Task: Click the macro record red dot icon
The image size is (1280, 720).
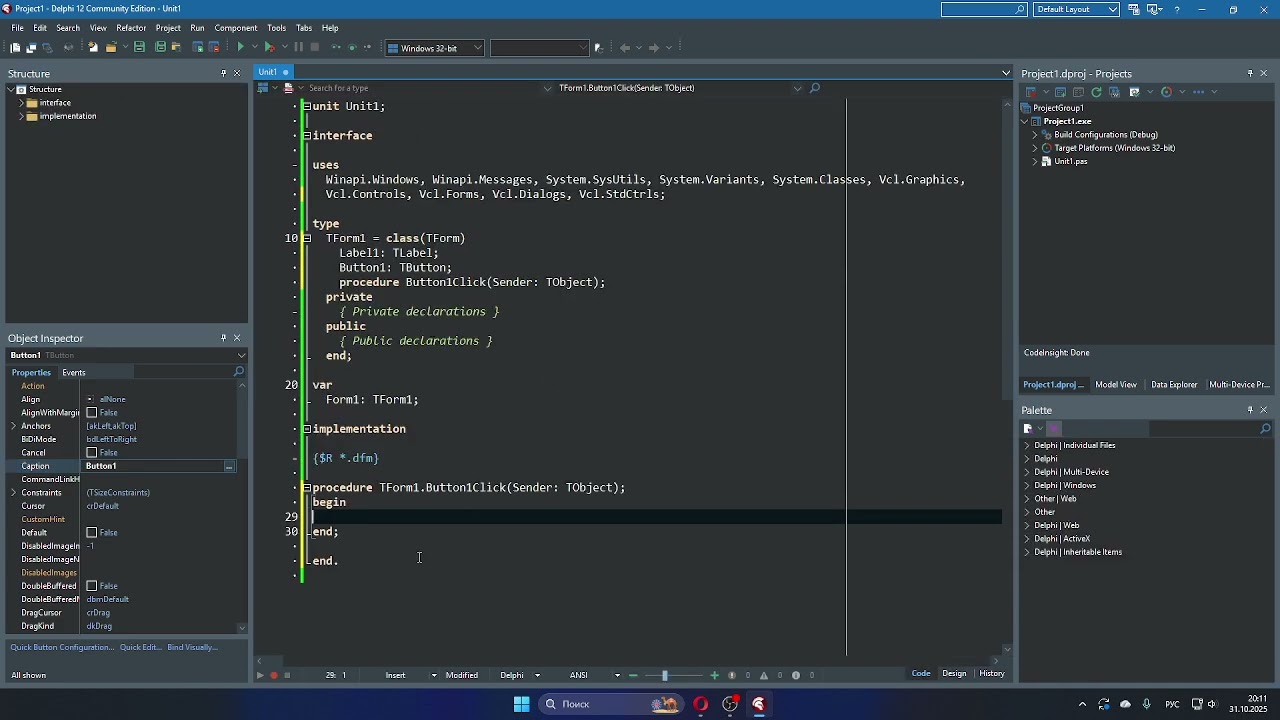Action: tap(274, 675)
